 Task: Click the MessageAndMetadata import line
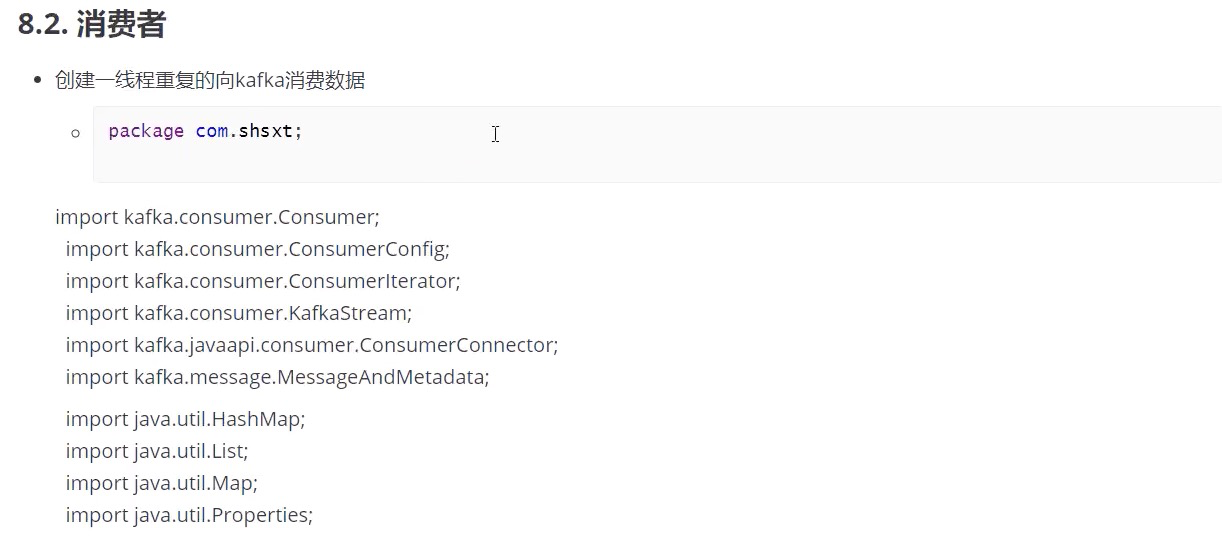[277, 377]
